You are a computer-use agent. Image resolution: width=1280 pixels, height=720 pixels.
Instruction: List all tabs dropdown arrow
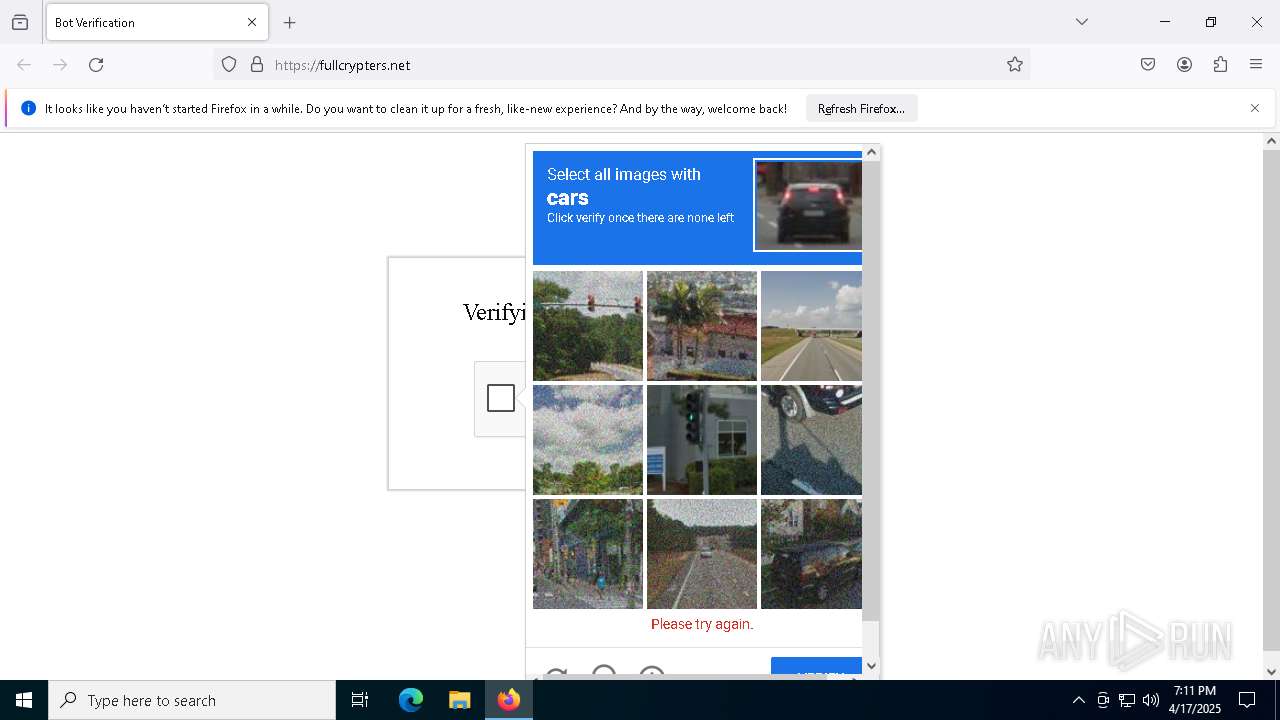pos(1082,22)
